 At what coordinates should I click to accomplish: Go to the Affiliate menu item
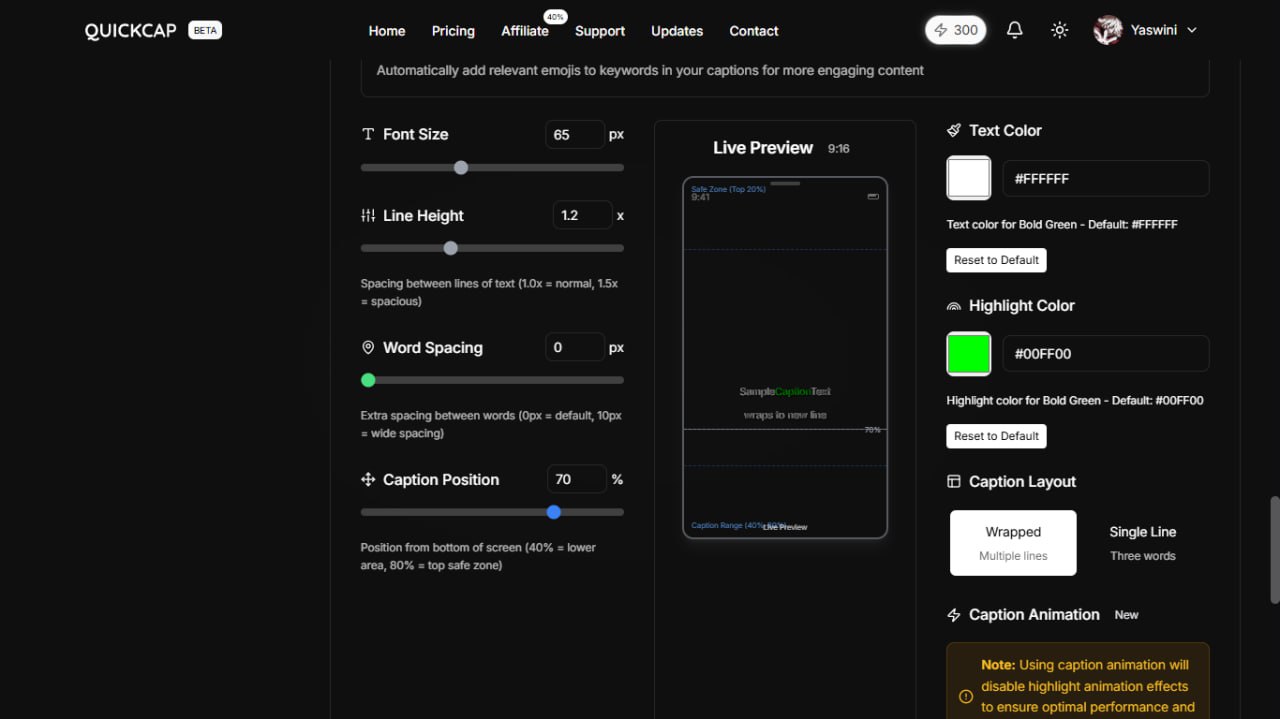525,31
